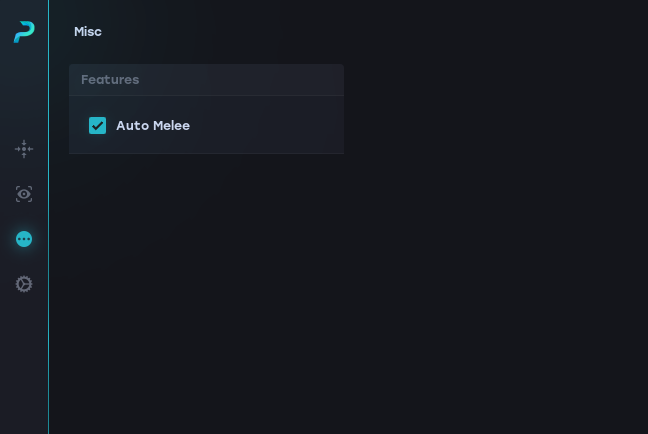Click the P logo in the sidebar
Screen dimensions: 648x434
point(24,32)
